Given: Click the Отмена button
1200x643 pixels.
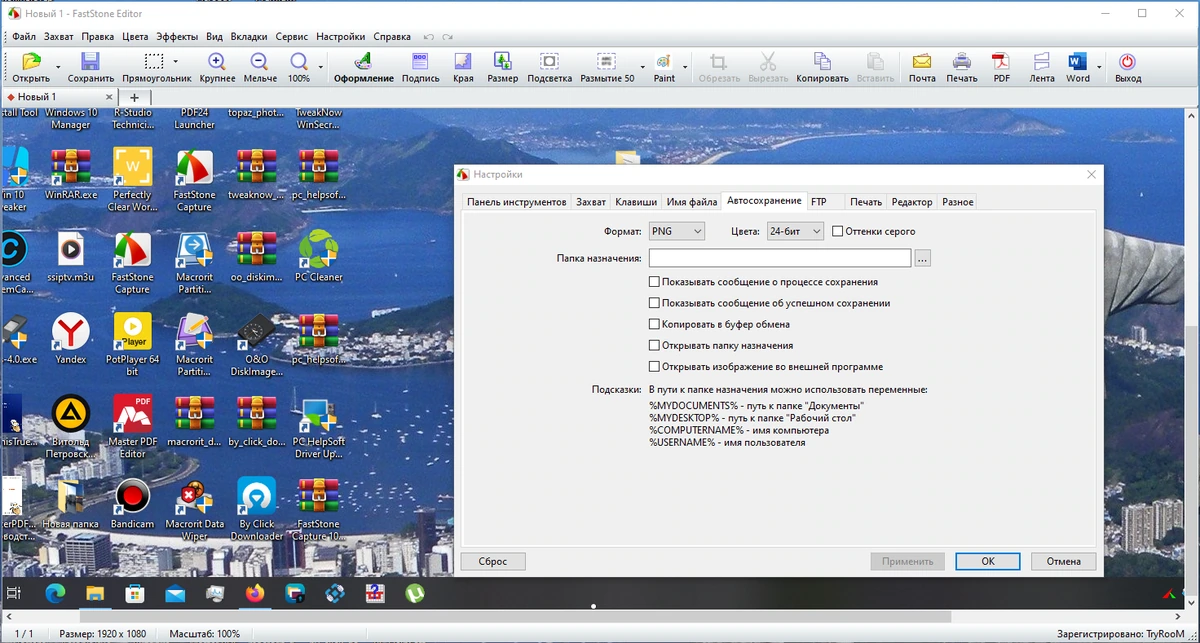Looking at the screenshot, I should (1064, 561).
